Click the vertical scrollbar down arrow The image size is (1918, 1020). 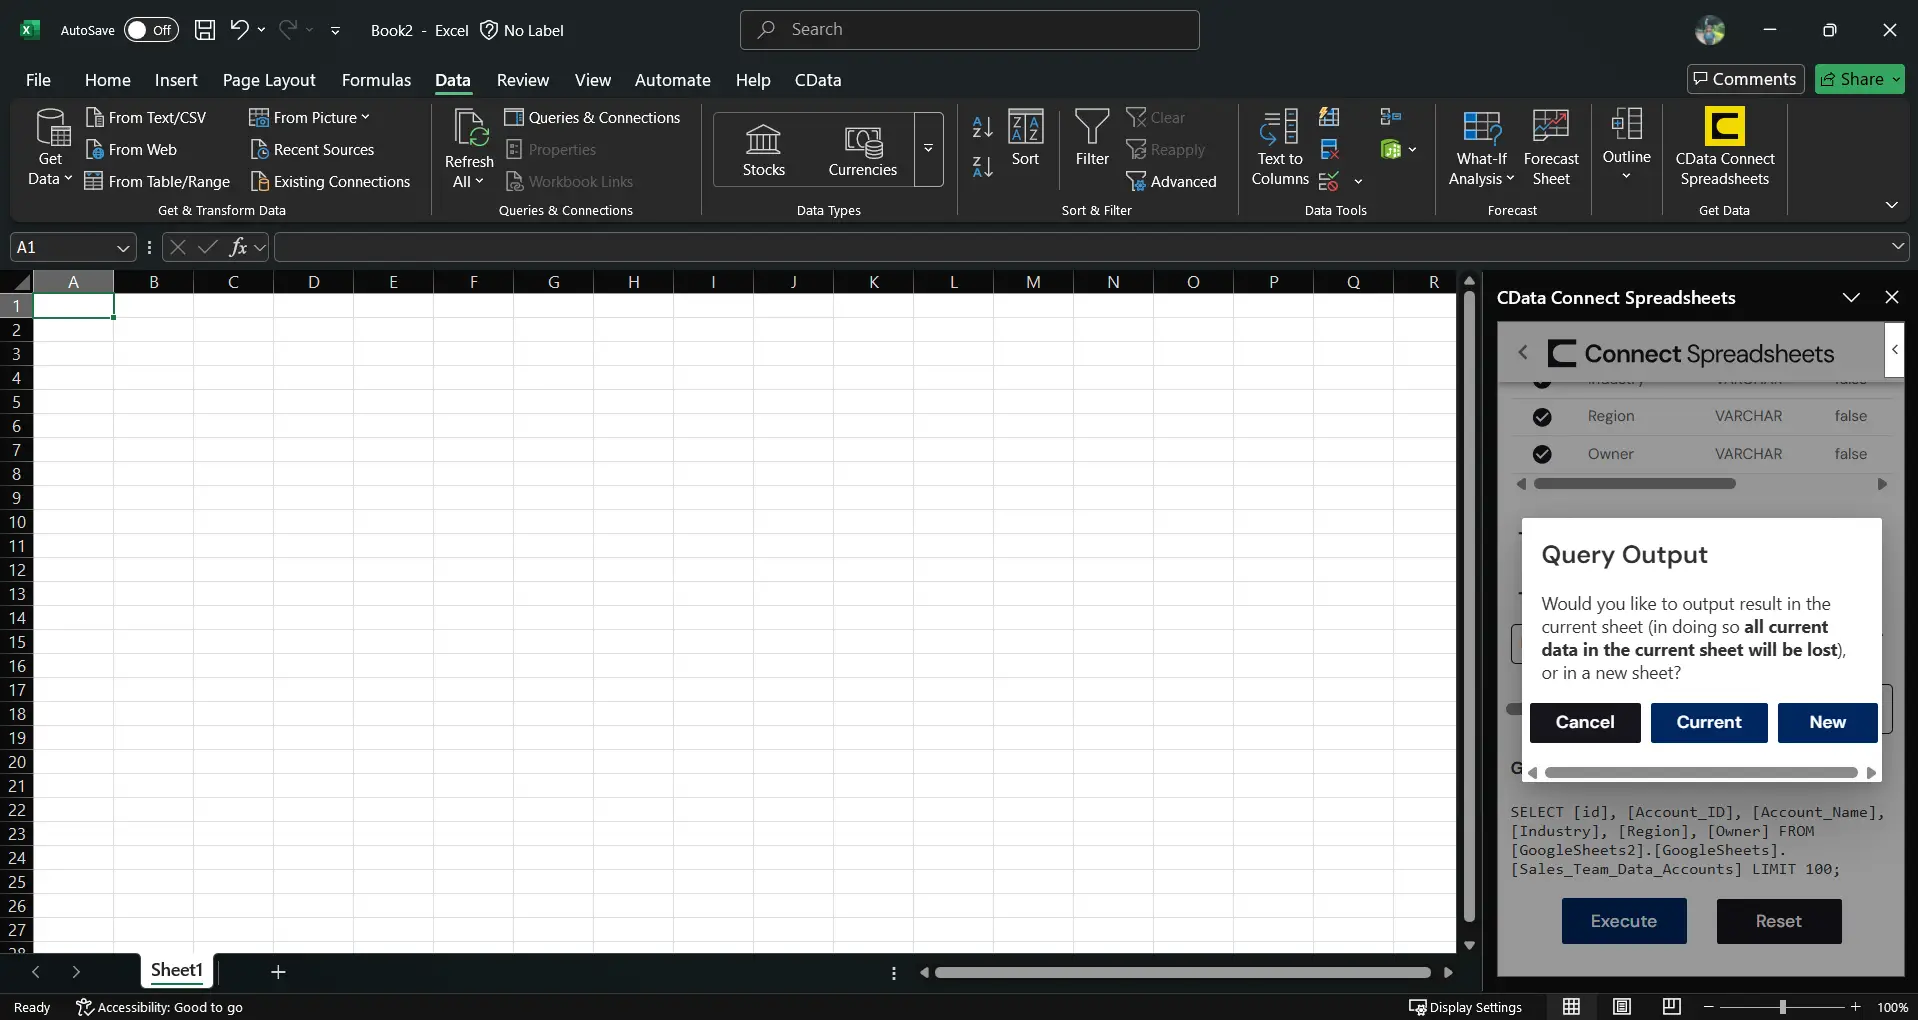tap(1469, 944)
